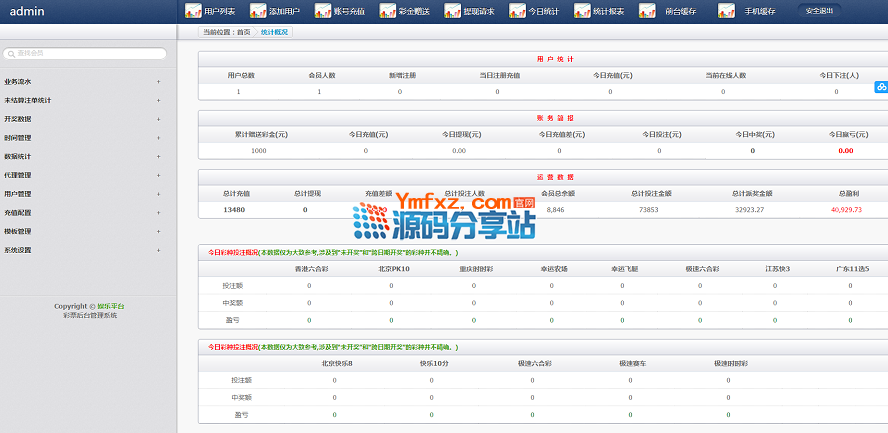
Task: Expand the 代理管理 sidebar section
Action: [x=80, y=175]
